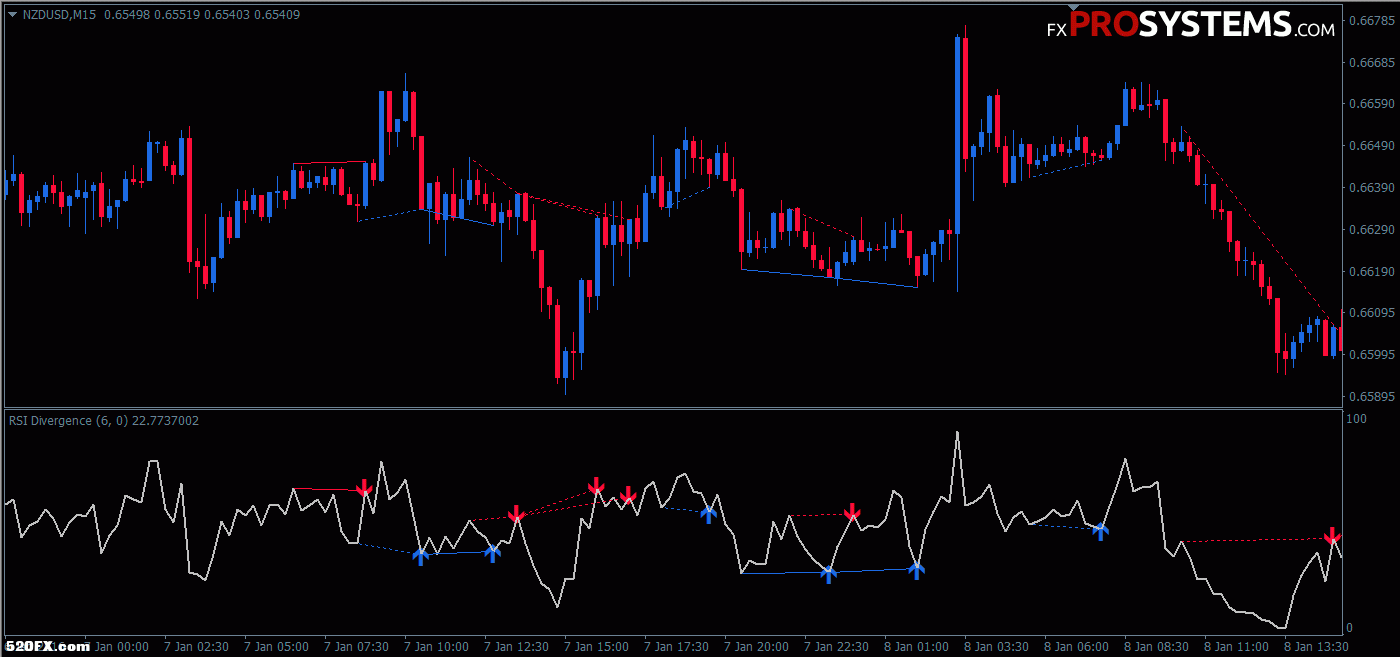Click the tallest blue candle reaching the chart high

957,135
